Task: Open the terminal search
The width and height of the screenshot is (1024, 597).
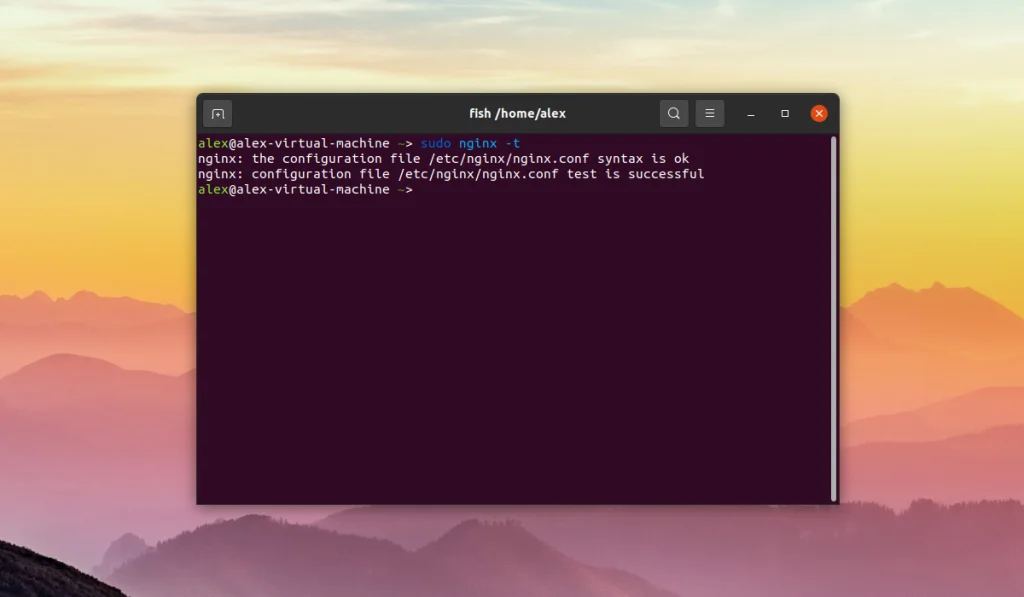Action: pyautogui.click(x=674, y=114)
